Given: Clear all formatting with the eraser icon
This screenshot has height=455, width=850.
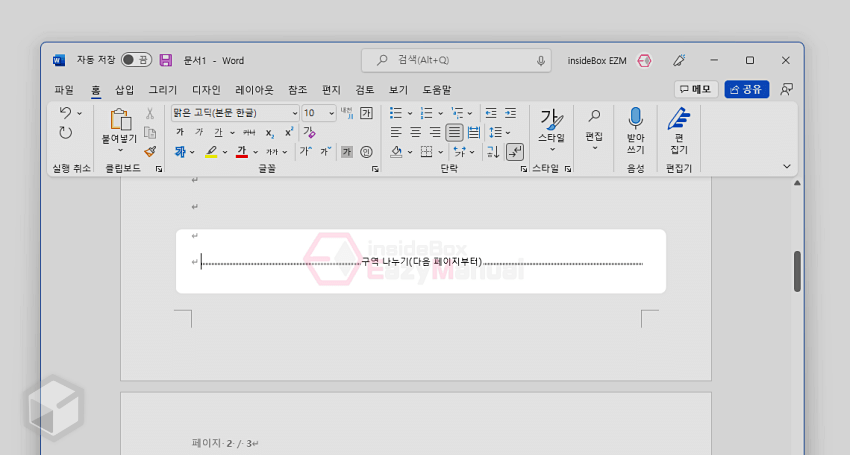Looking at the screenshot, I should [310, 132].
